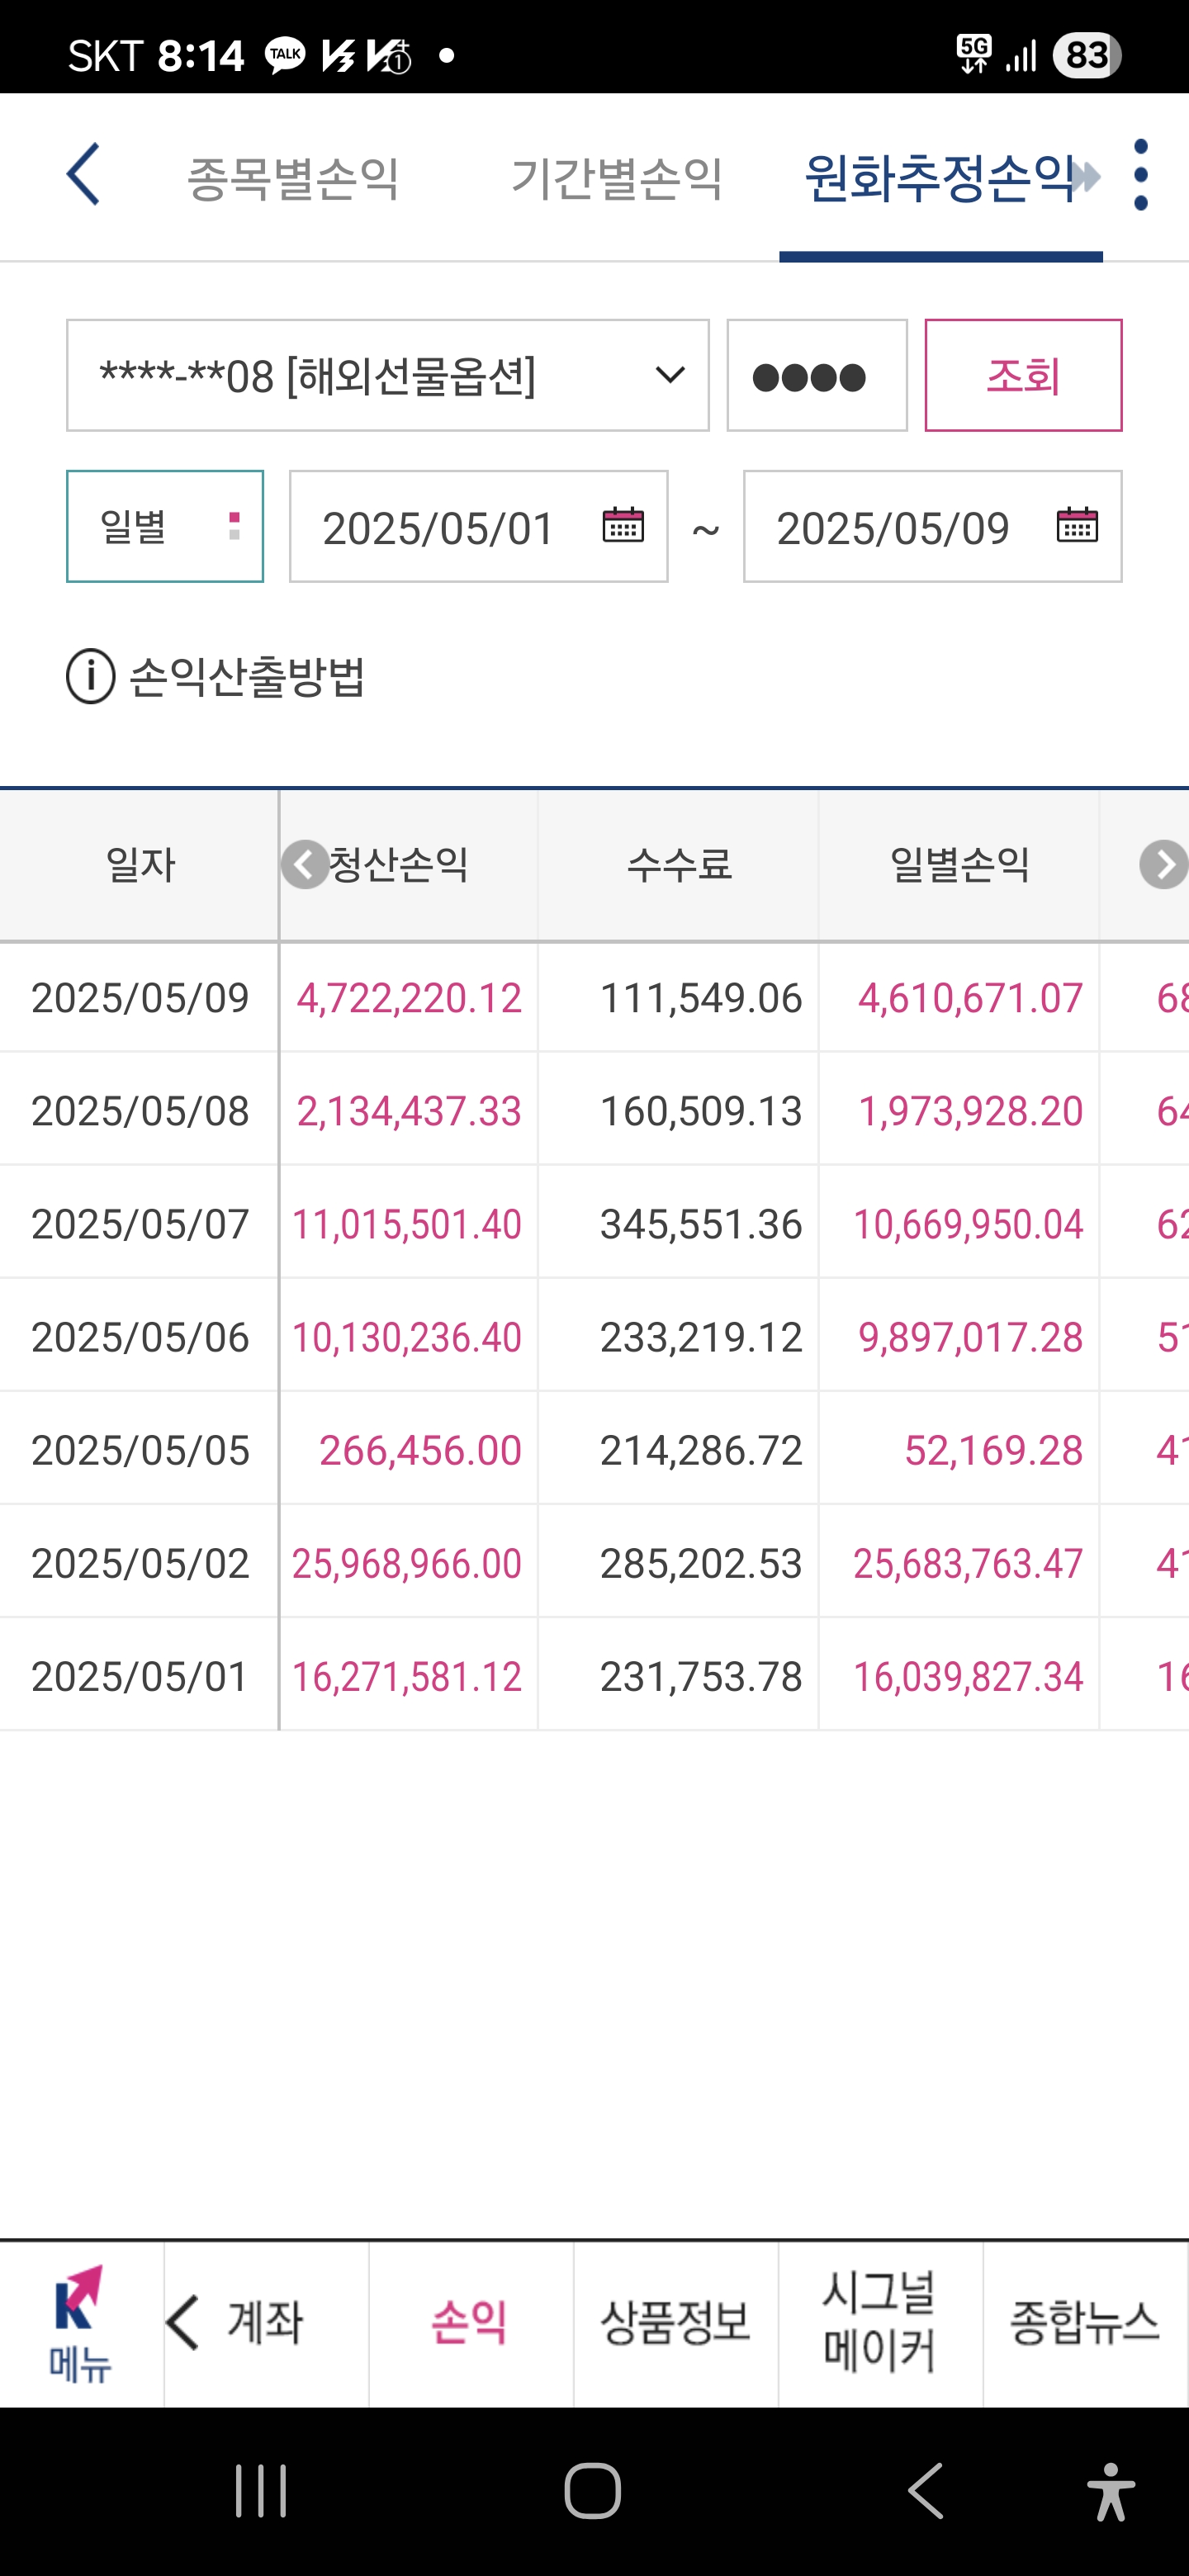Image resolution: width=1189 pixels, height=2576 pixels.
Task: Tap the 일자 column header
Action: coord(140,865)
